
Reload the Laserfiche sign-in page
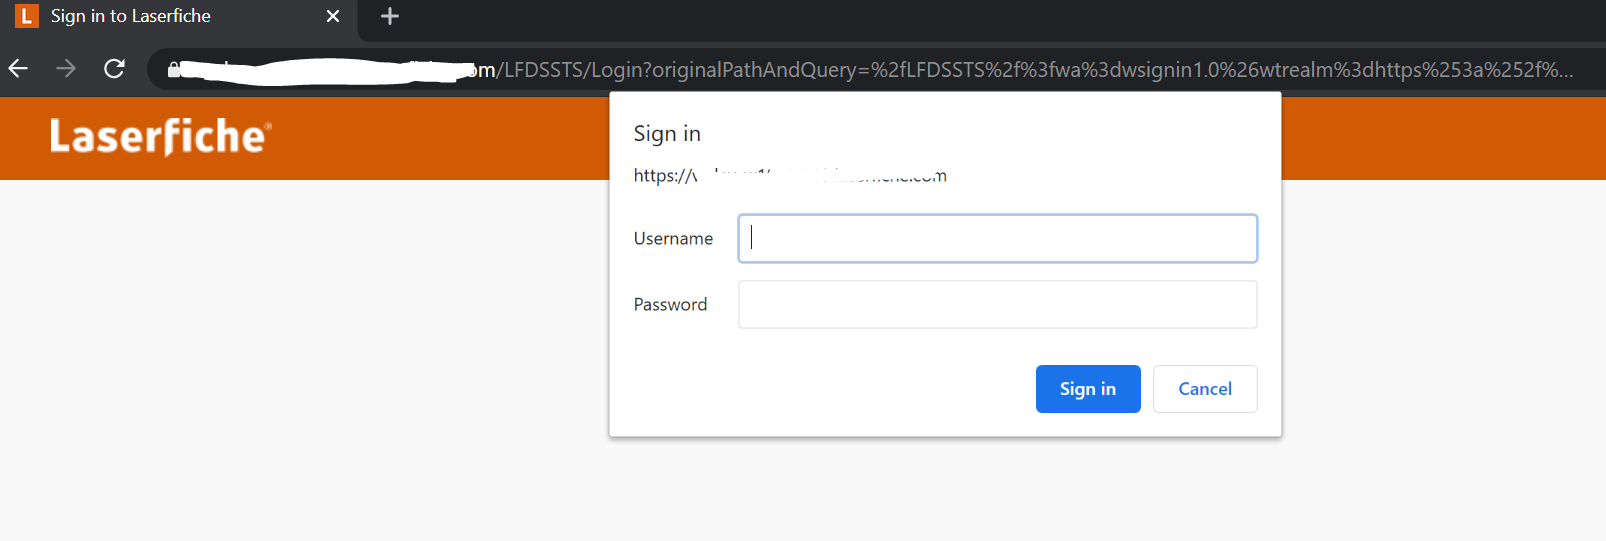(x=114, y=68)
